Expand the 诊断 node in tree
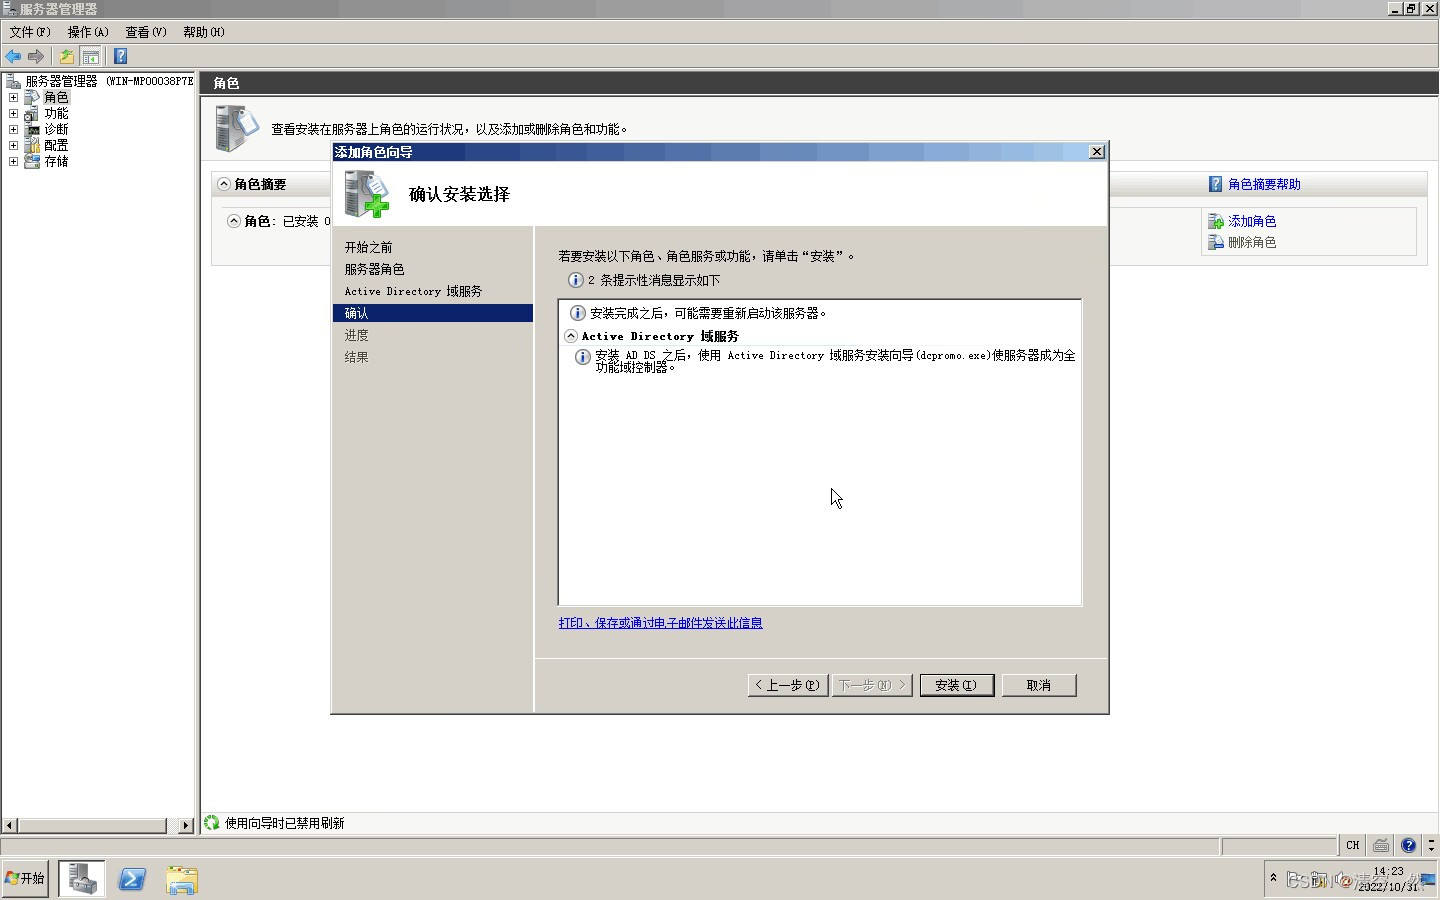 [13, 130]
